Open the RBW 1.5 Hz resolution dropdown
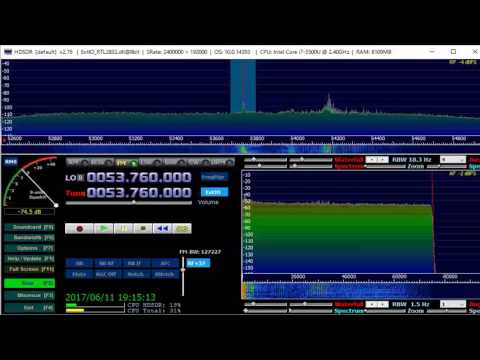This screenshot has height=360, width=480. 377,304
